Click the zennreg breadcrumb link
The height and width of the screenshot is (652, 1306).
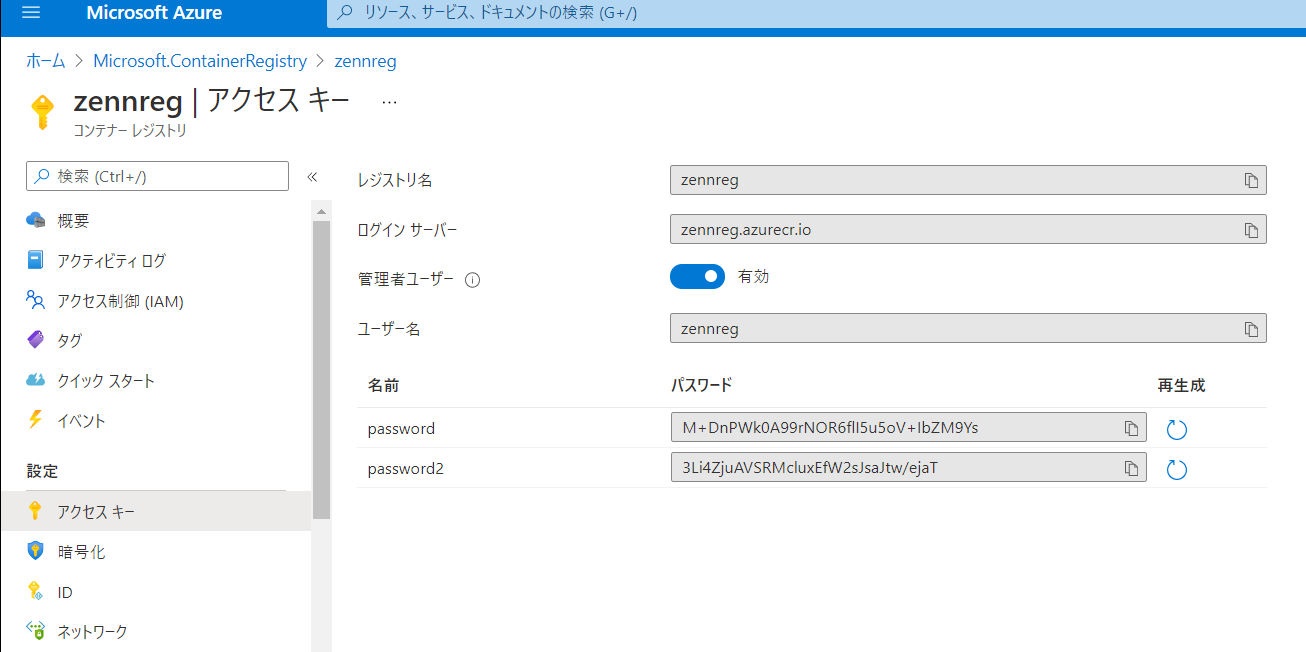pyautogui.click(x=366, y=61)
